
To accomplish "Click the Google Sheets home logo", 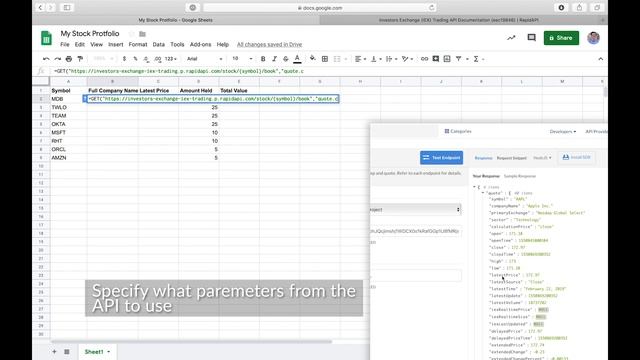I will 46,38.
